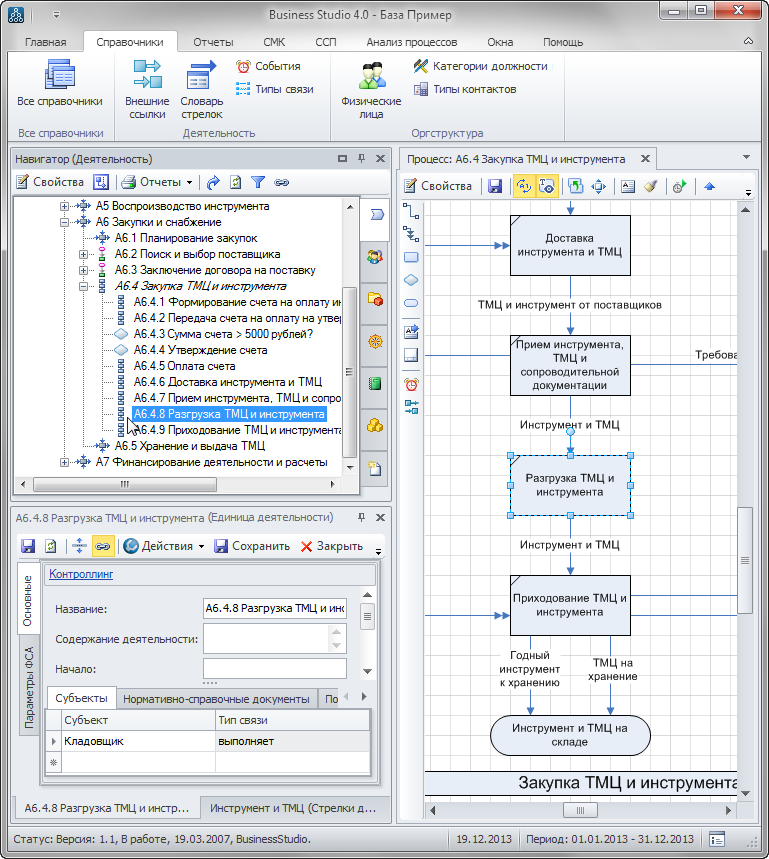Click the Содержание деятельности text field
The height and width of the screenshot is (859, 769).
[x=274, y=638]
